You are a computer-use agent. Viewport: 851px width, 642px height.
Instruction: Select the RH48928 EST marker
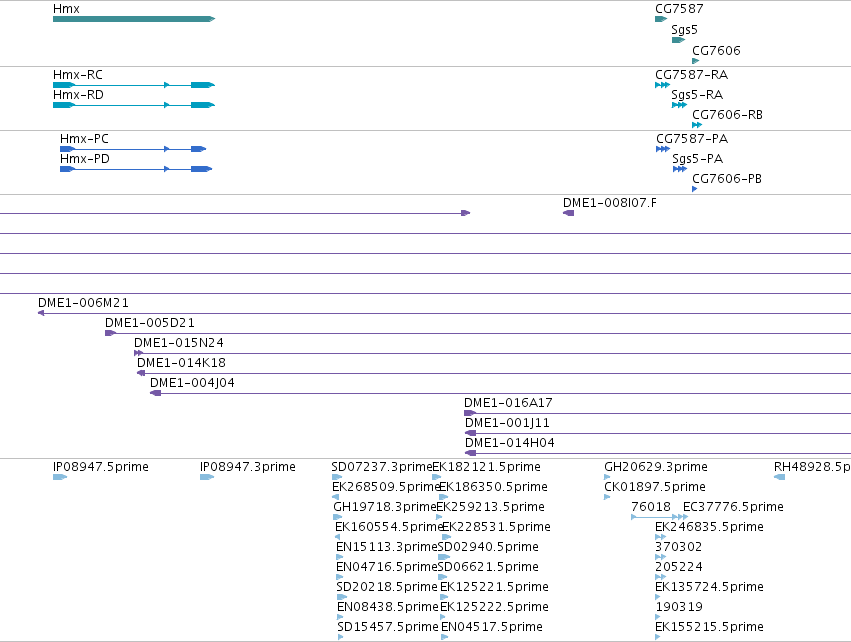click(x=779, y=477)
